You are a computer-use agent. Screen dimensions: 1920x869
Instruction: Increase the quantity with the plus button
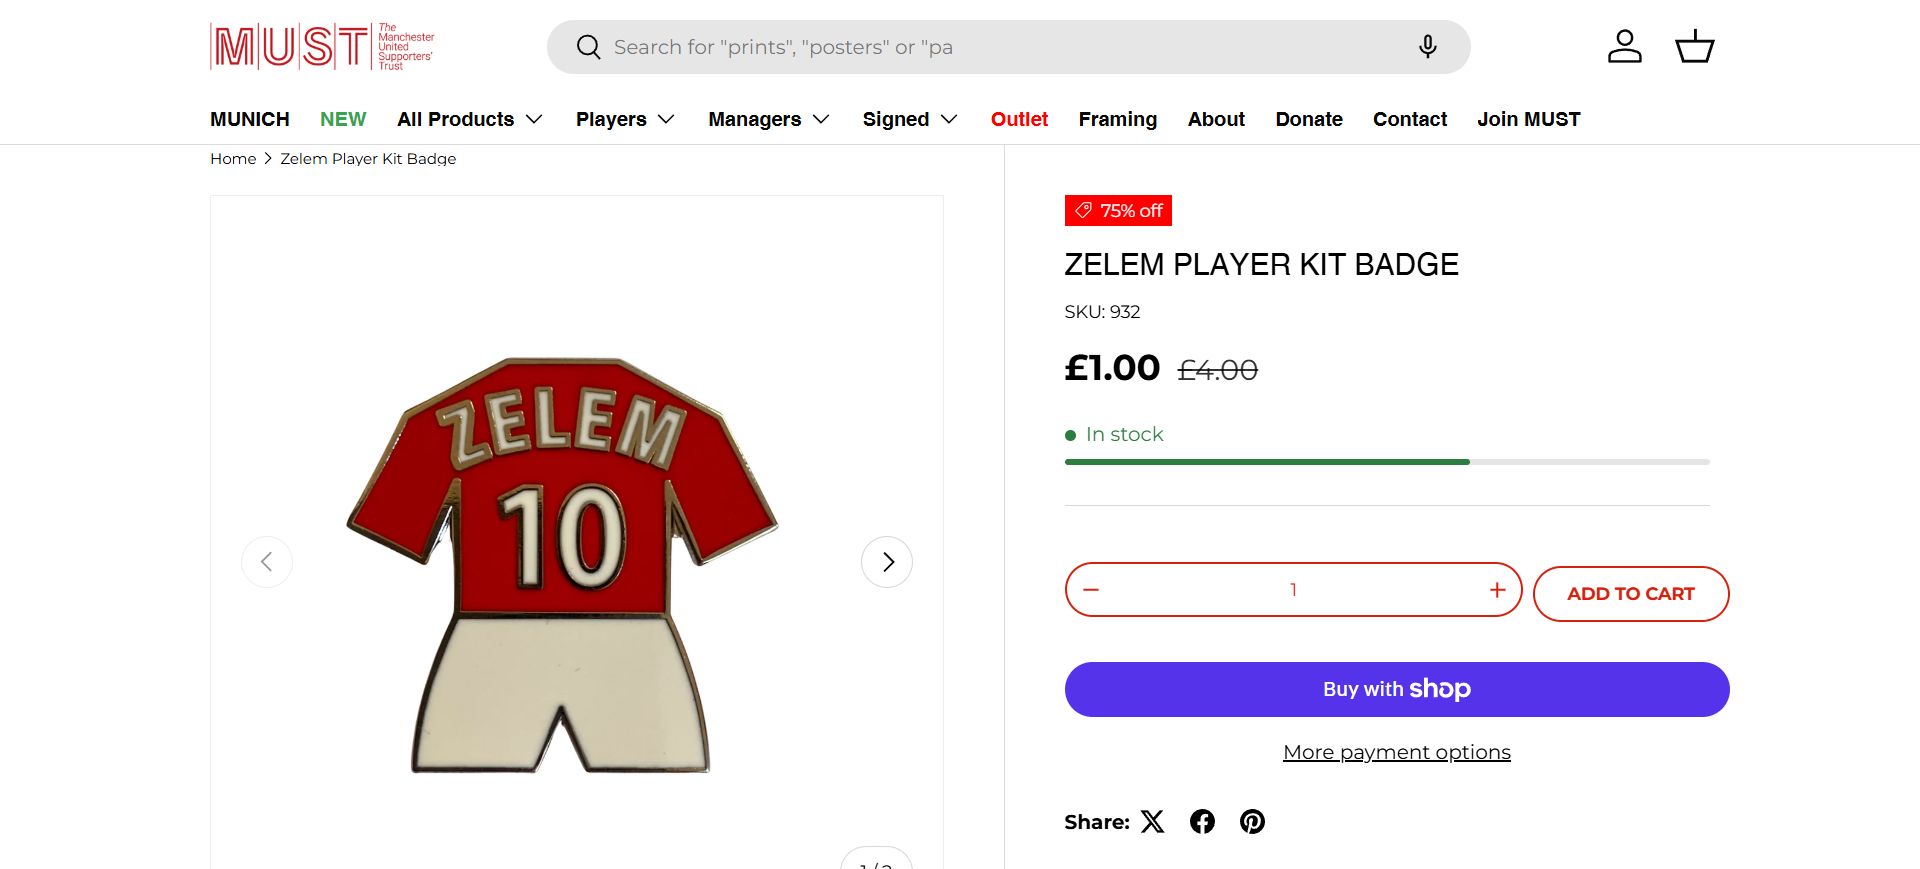tap(1497, 590)
